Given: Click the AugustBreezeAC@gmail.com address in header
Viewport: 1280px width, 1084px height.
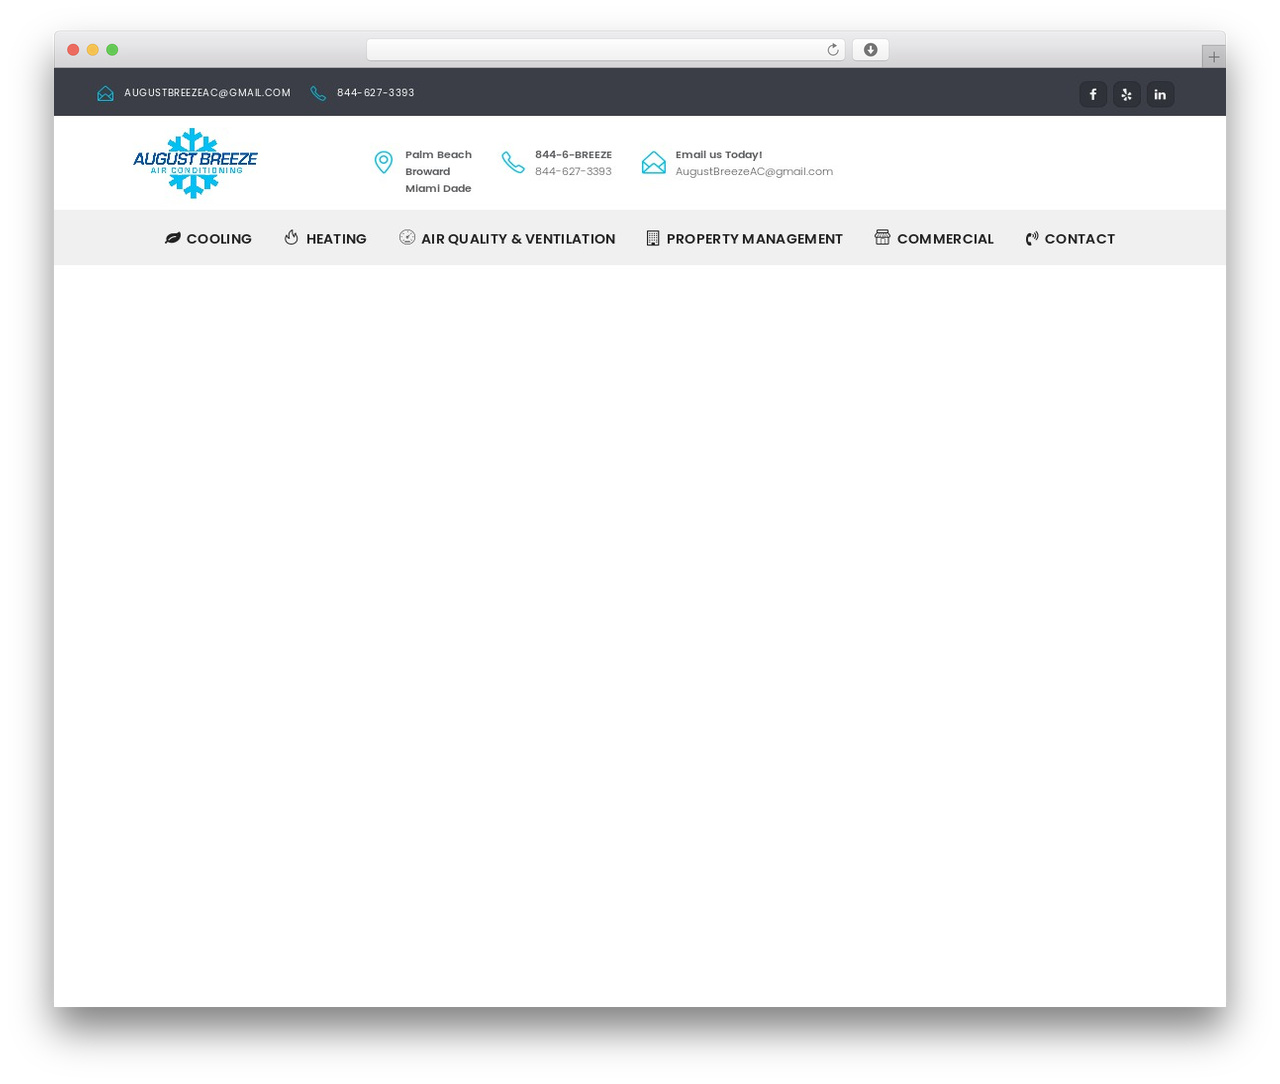Looking at the screenshot, I should 754,171.
